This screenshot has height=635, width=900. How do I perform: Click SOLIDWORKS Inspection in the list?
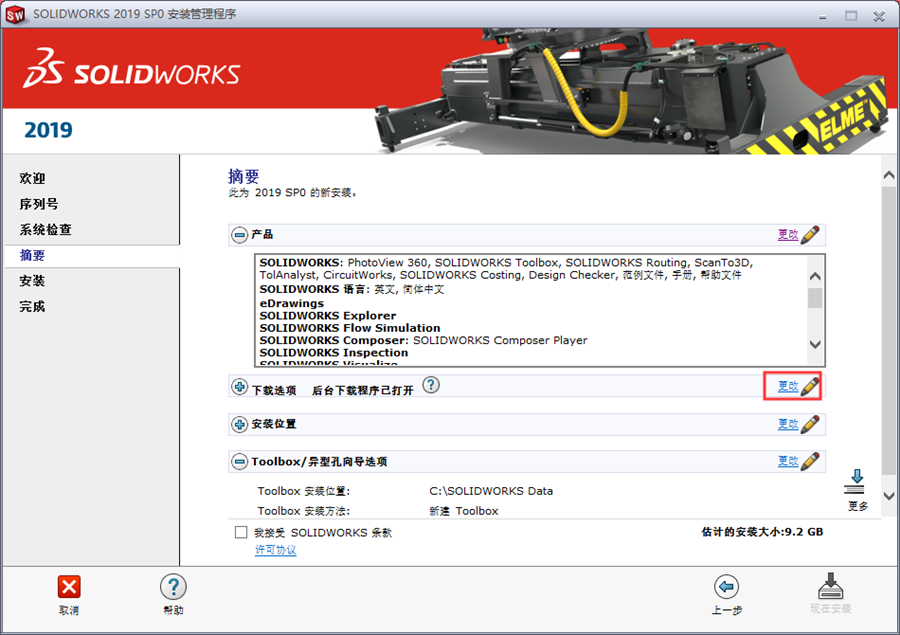click(x=333, y=353)
